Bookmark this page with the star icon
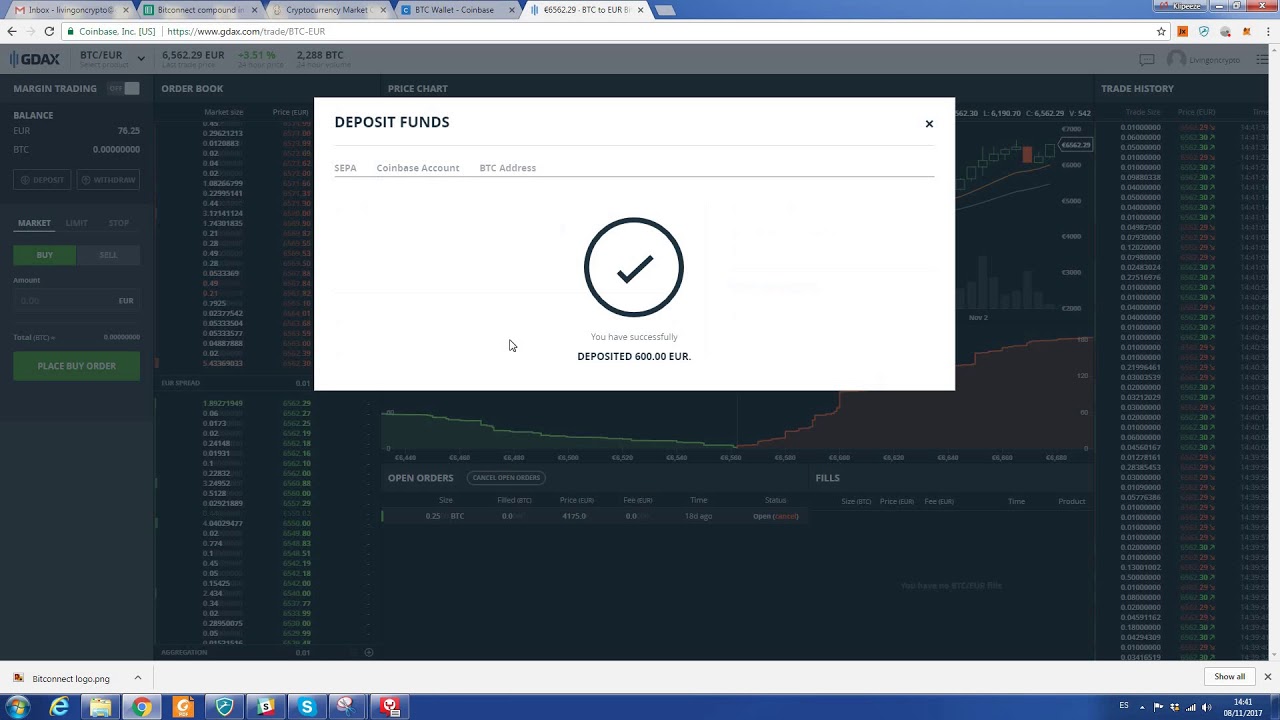Image resolution: width=1280 pixels, height=720 pixels. (x=1161, y=32)
